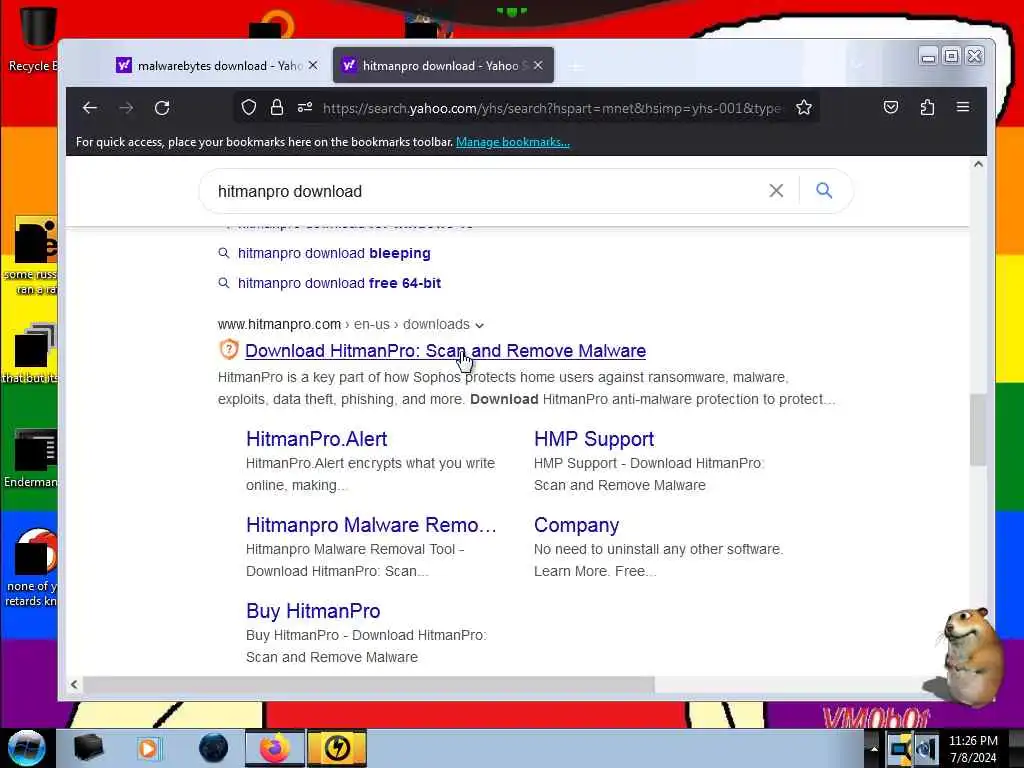Click the yellow lightning bolt taskbar icon
Image resolution: width=1024 pixels, height=768 pixels.
tap(337, 748)
